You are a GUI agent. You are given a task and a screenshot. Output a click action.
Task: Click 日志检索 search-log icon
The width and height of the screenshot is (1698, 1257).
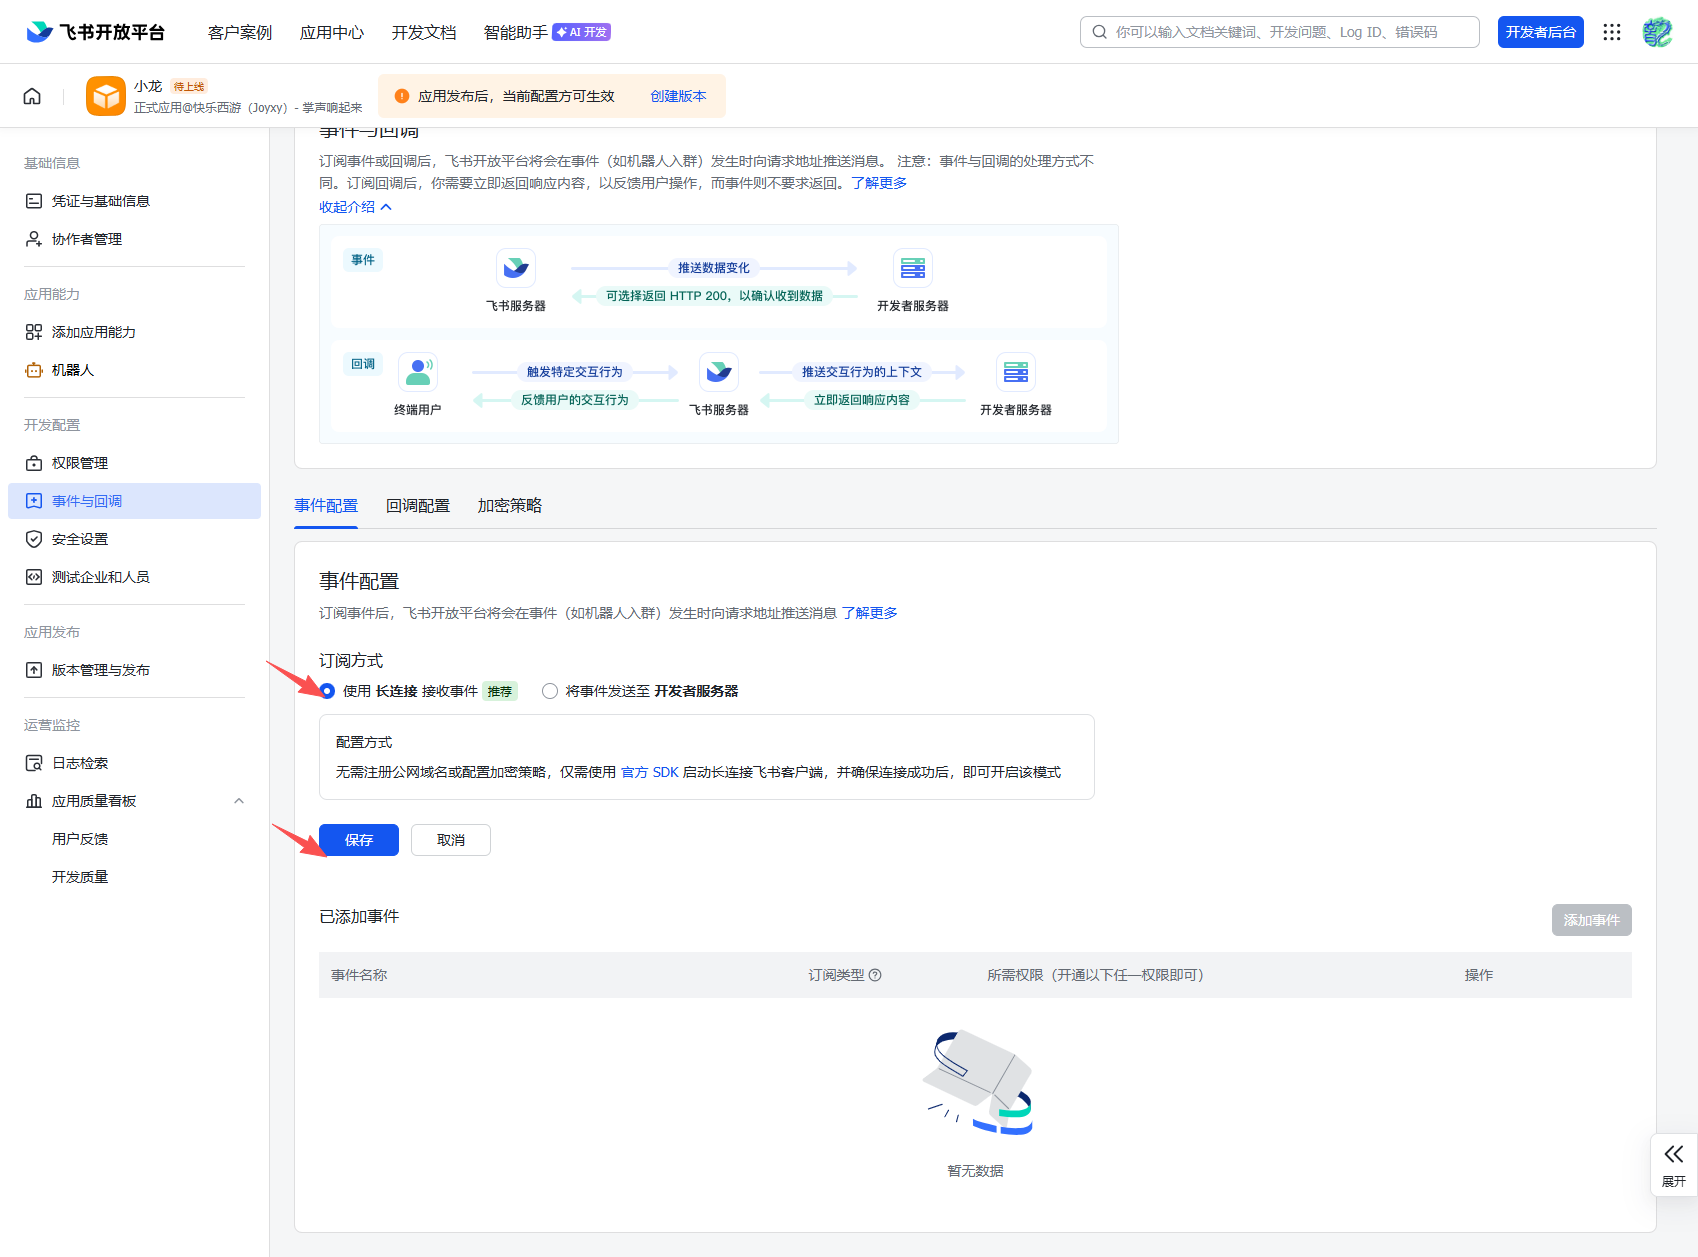coord(34,763)
